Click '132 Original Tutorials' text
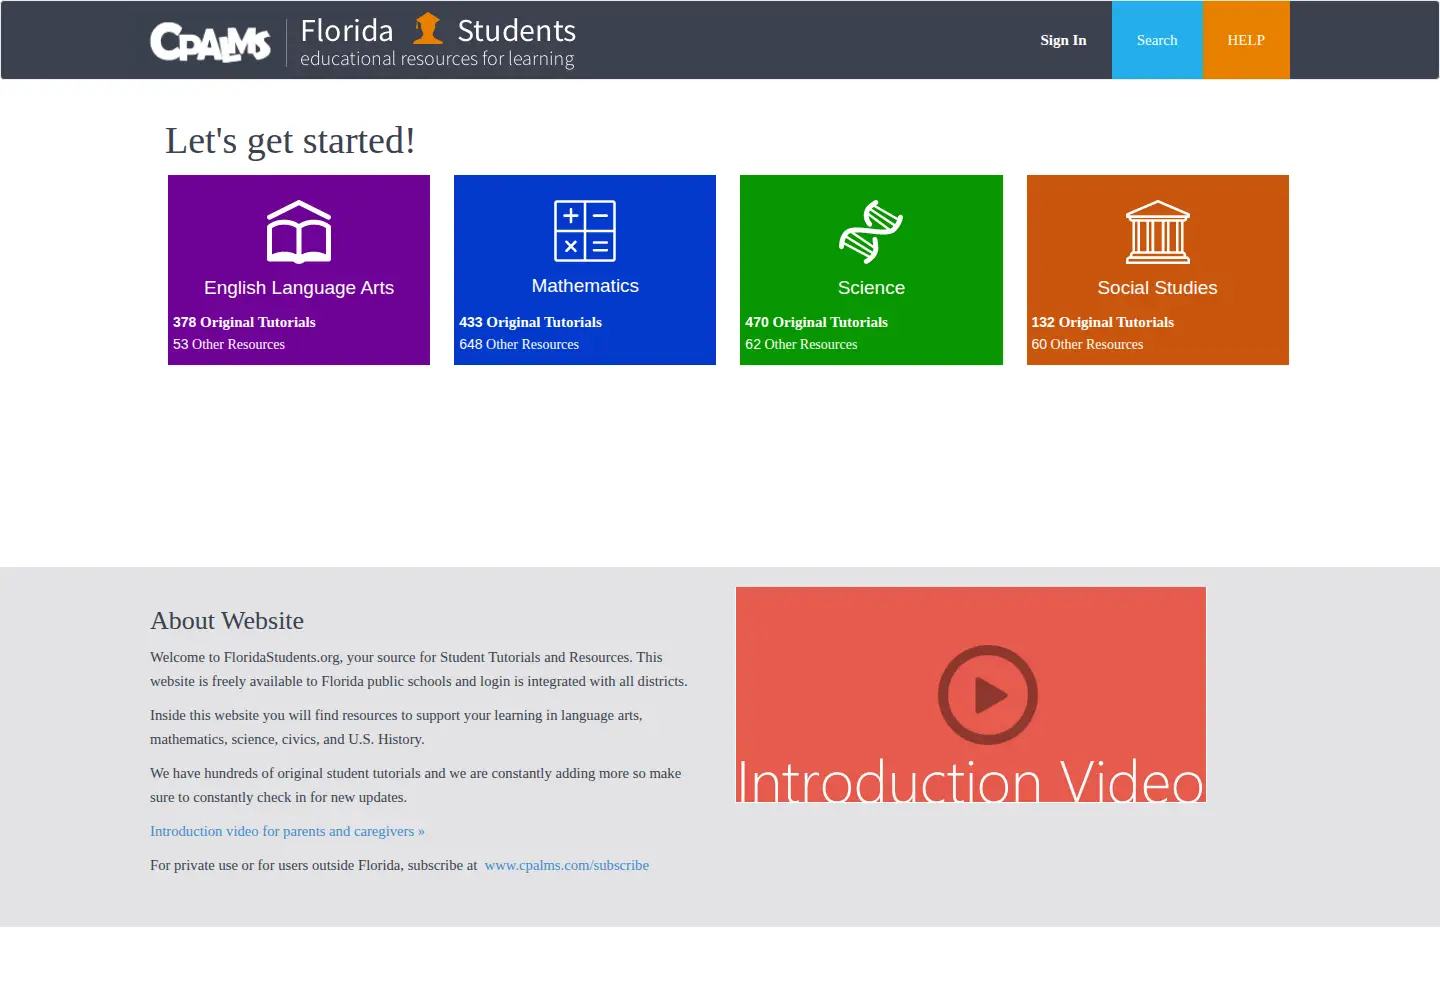The height and width of the screenshot is (1000, 1440). [x=1103, y=322]
